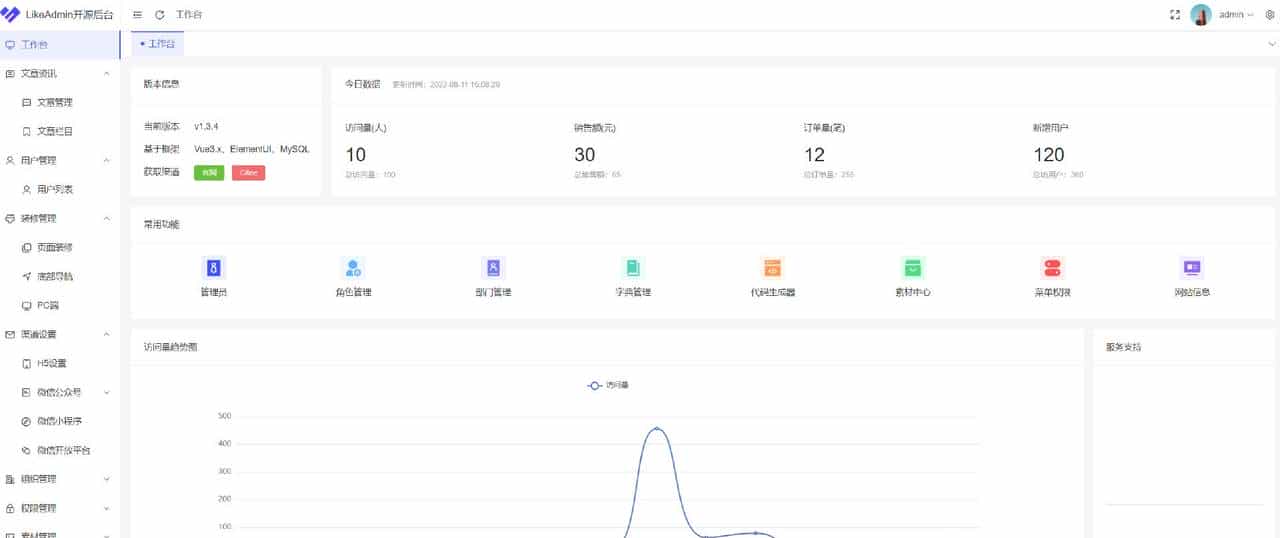
Task: Open the 部门管理 shortcut icon
Action: [493, 268]
